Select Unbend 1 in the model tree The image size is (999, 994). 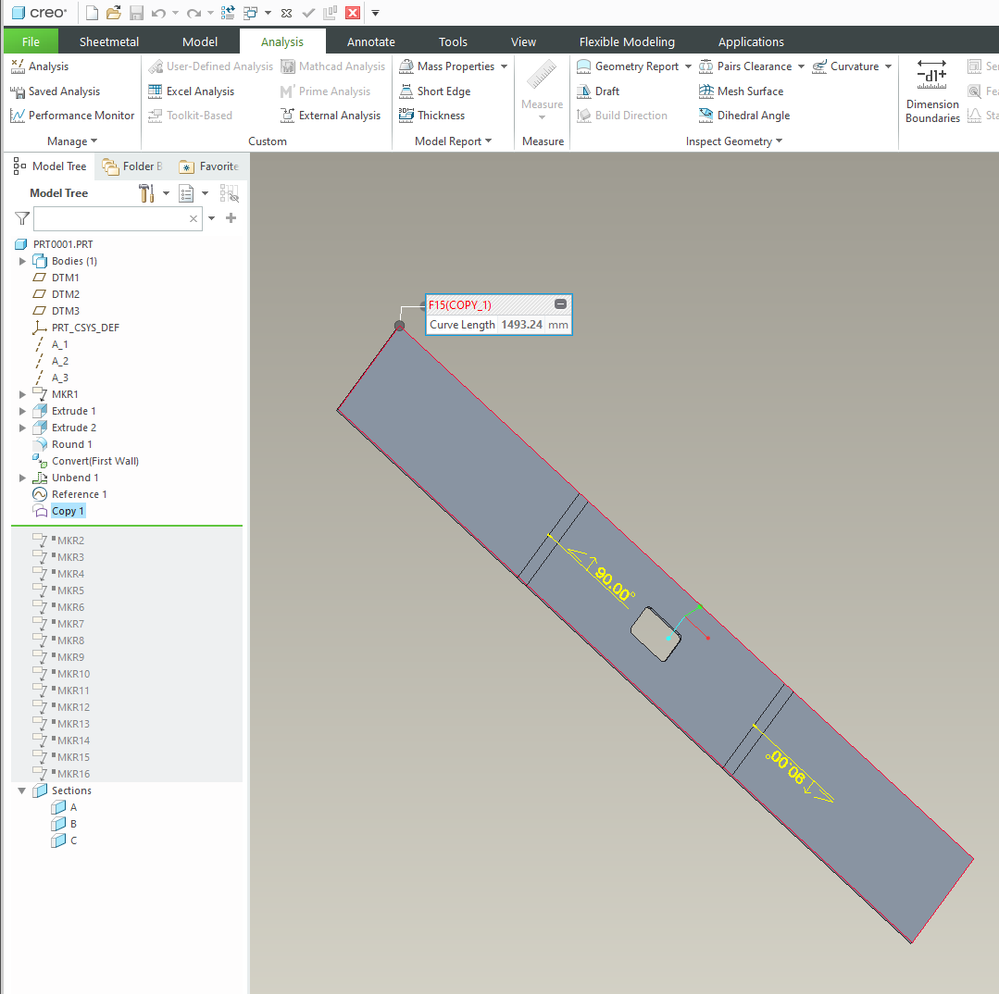(75, 478)
